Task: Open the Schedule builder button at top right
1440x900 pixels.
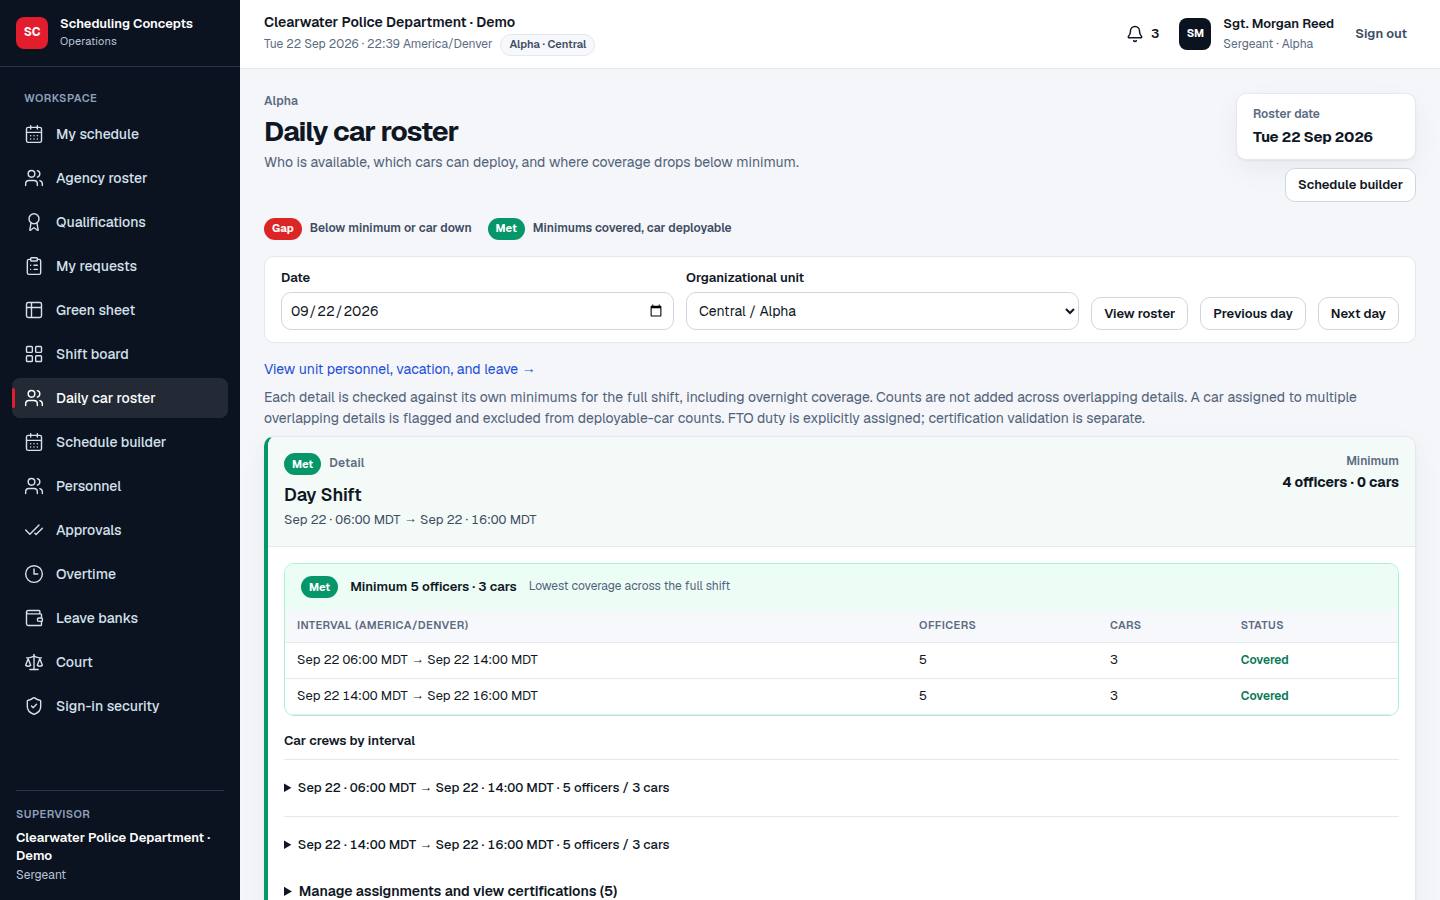Action: (x=1350, y=185)
